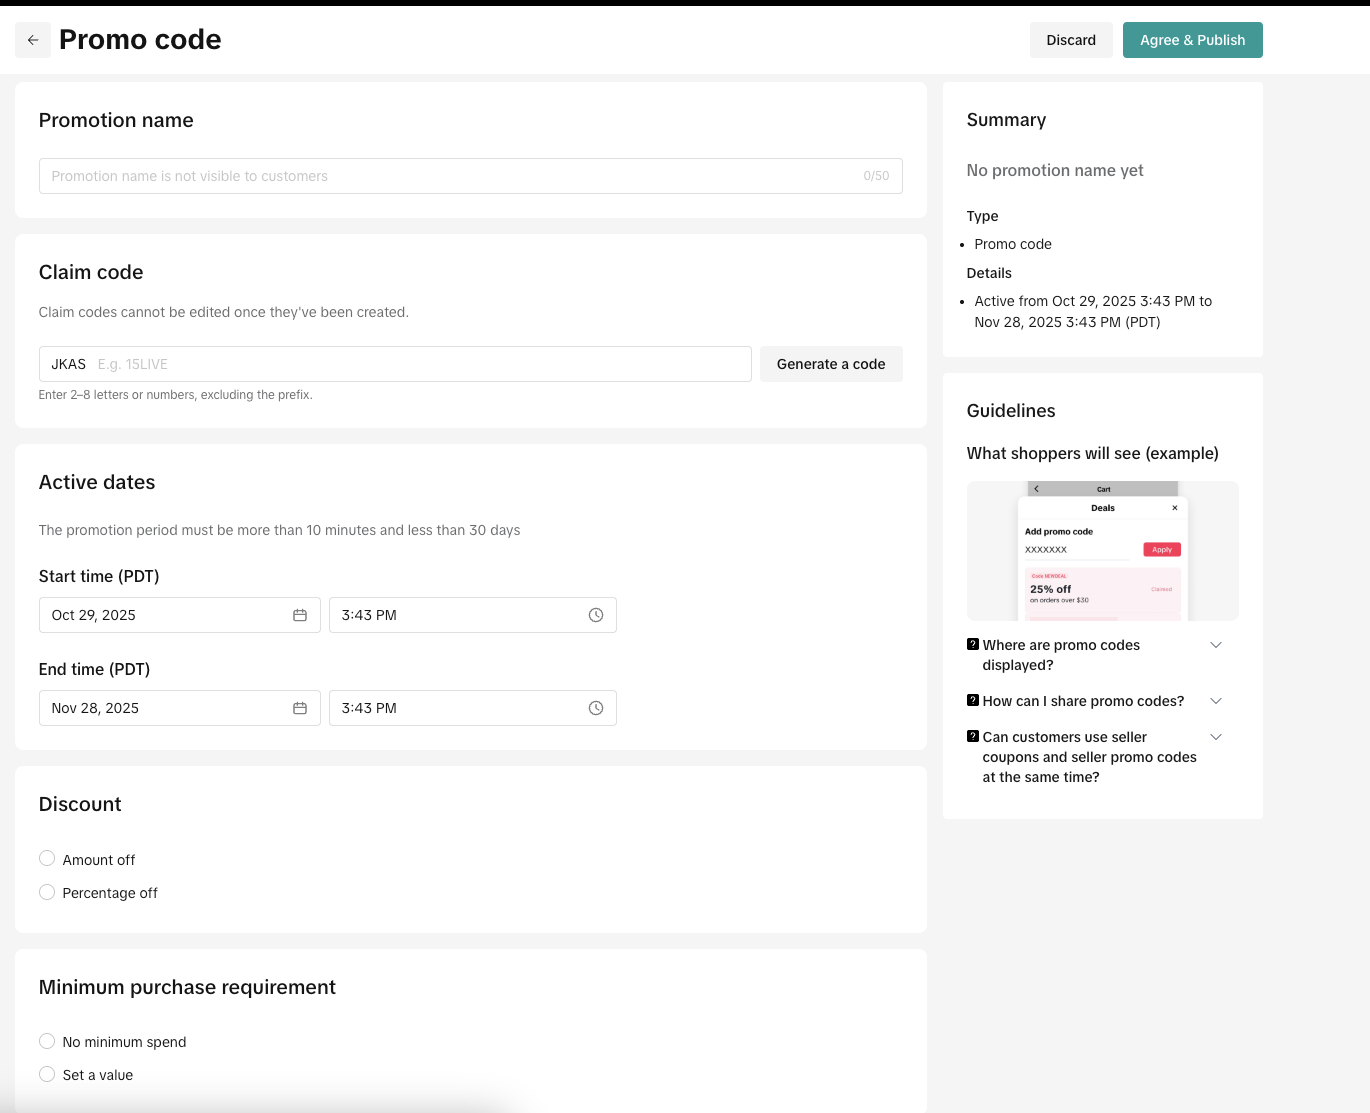Click question icon beside 'How can I share promo codes?'
Image resolution: width=1370 pixels, height=1113 pixels.
(973, 701)
